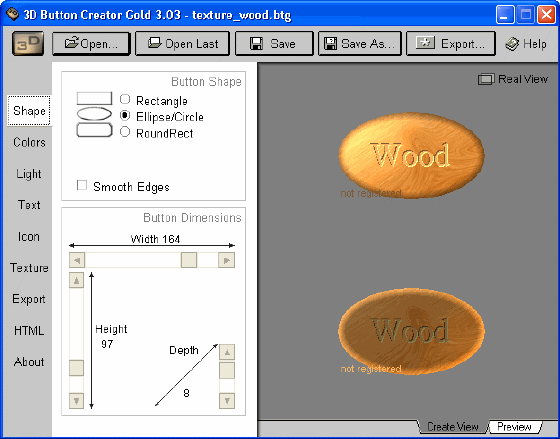560x439 pixels.
Task: Click the Export star icon
Action: point(425,43)
